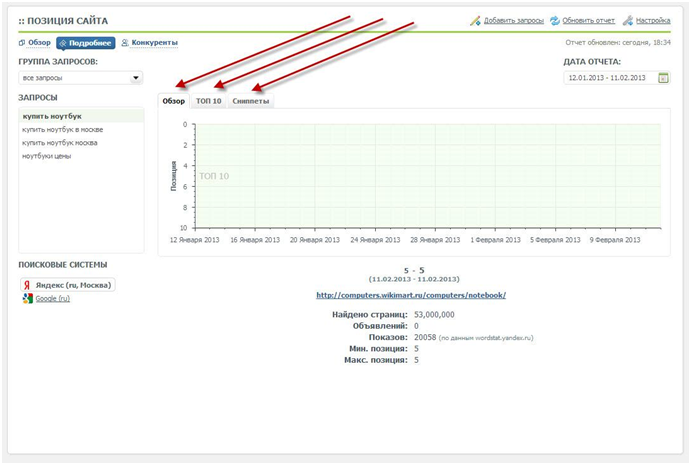Open the Сниппеты tab
Viewport: 691px width, 465px height.
(x=251, y=101)
